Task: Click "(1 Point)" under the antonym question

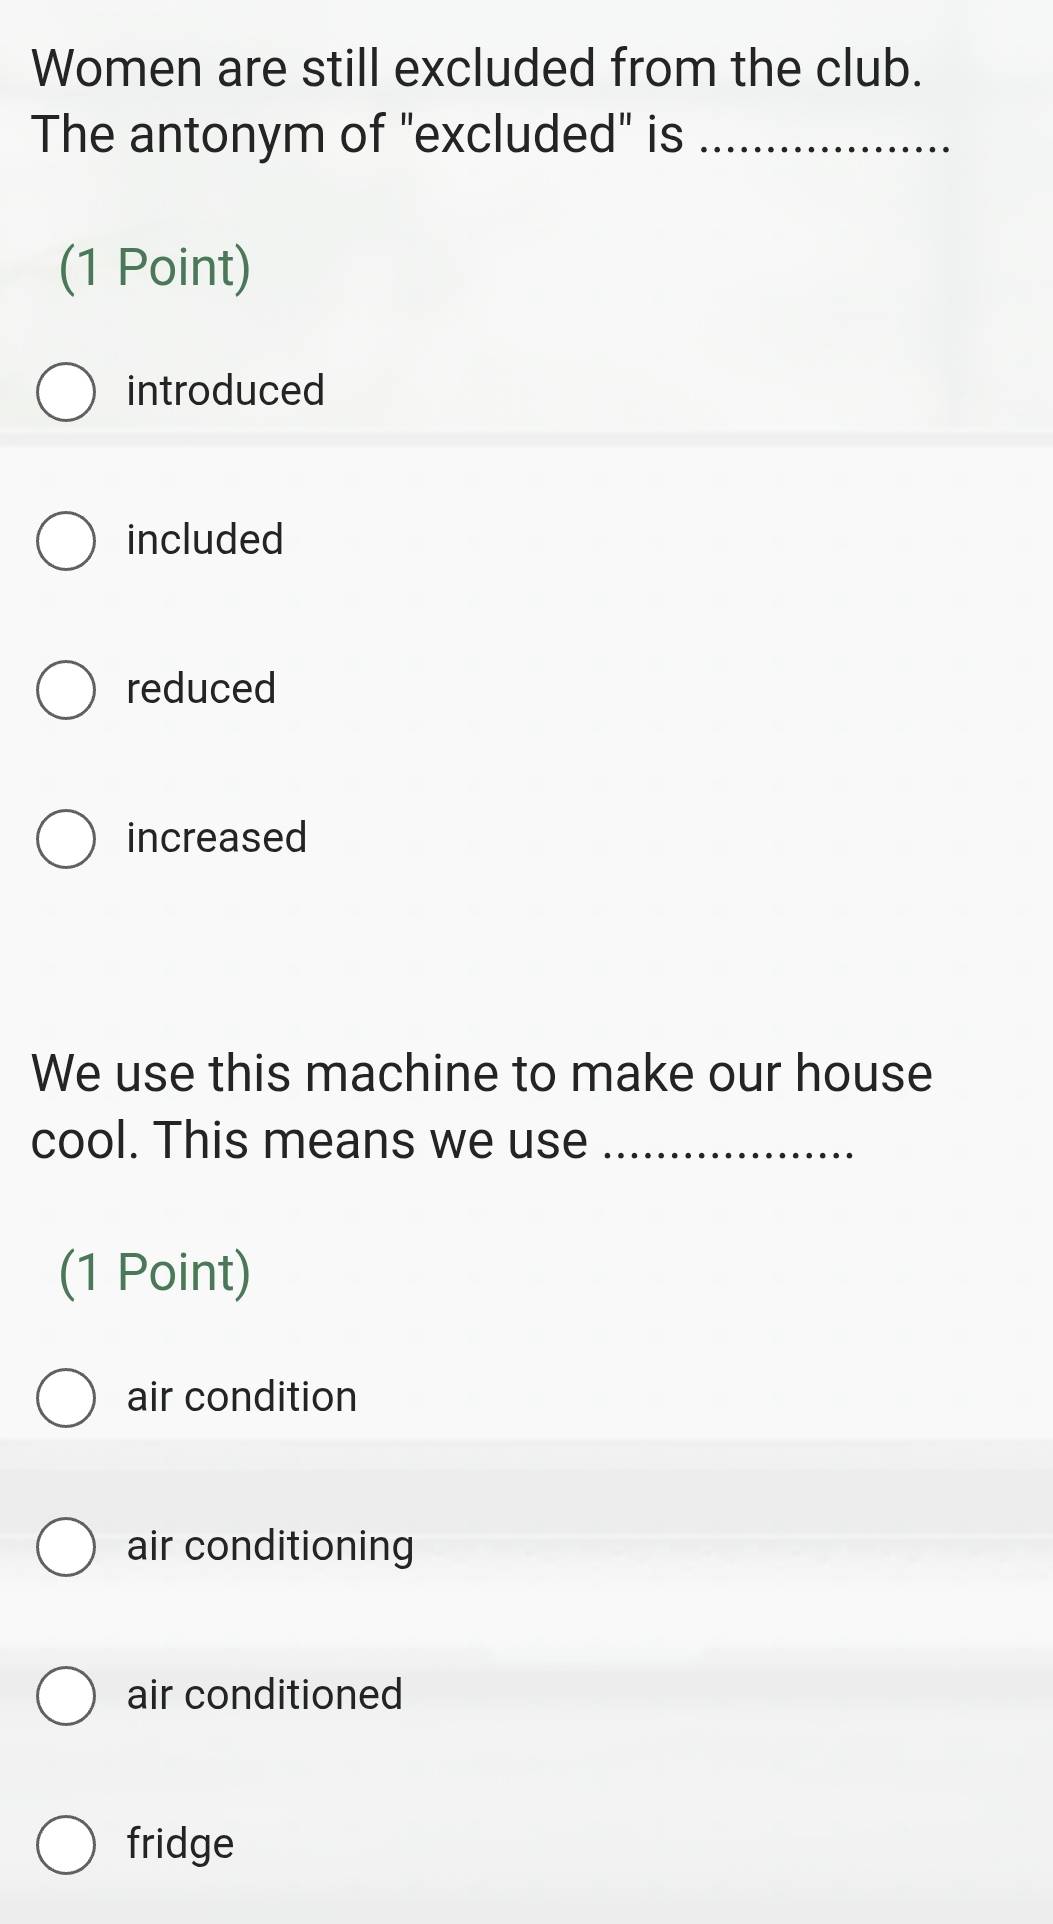Action: [x=155, y=267]
